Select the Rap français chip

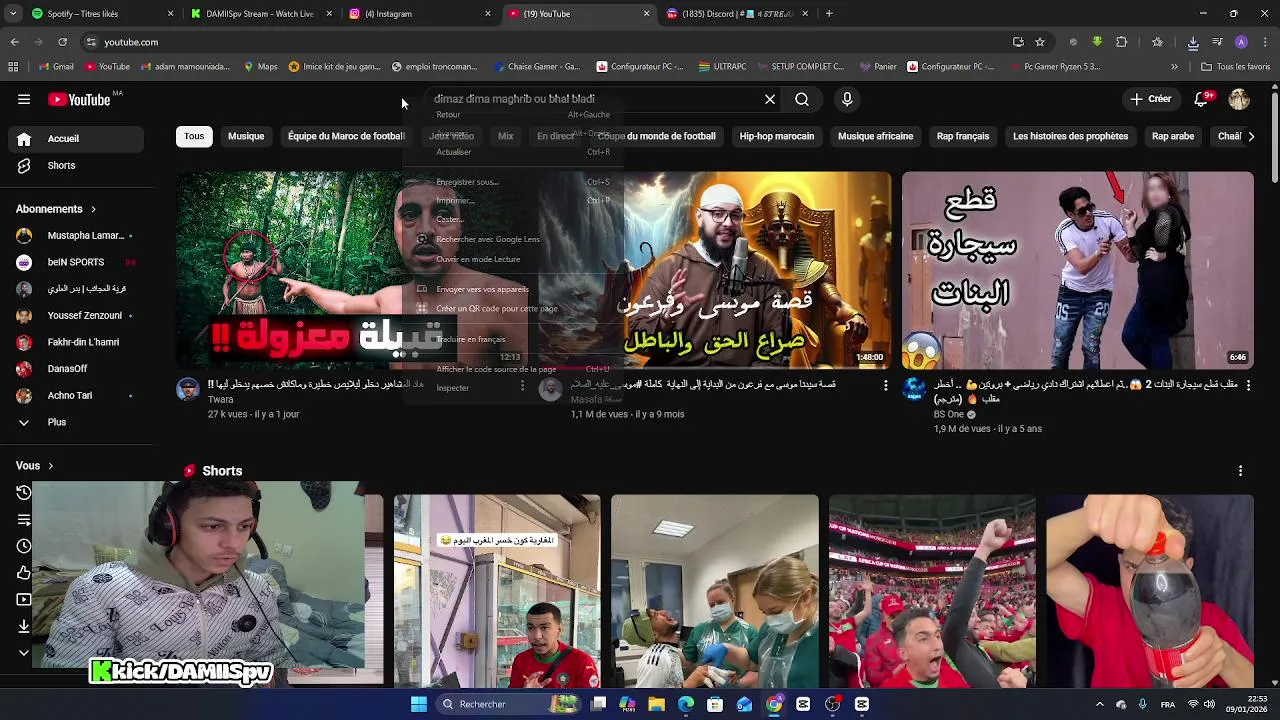pyautogui.click(x=963, y=136)
